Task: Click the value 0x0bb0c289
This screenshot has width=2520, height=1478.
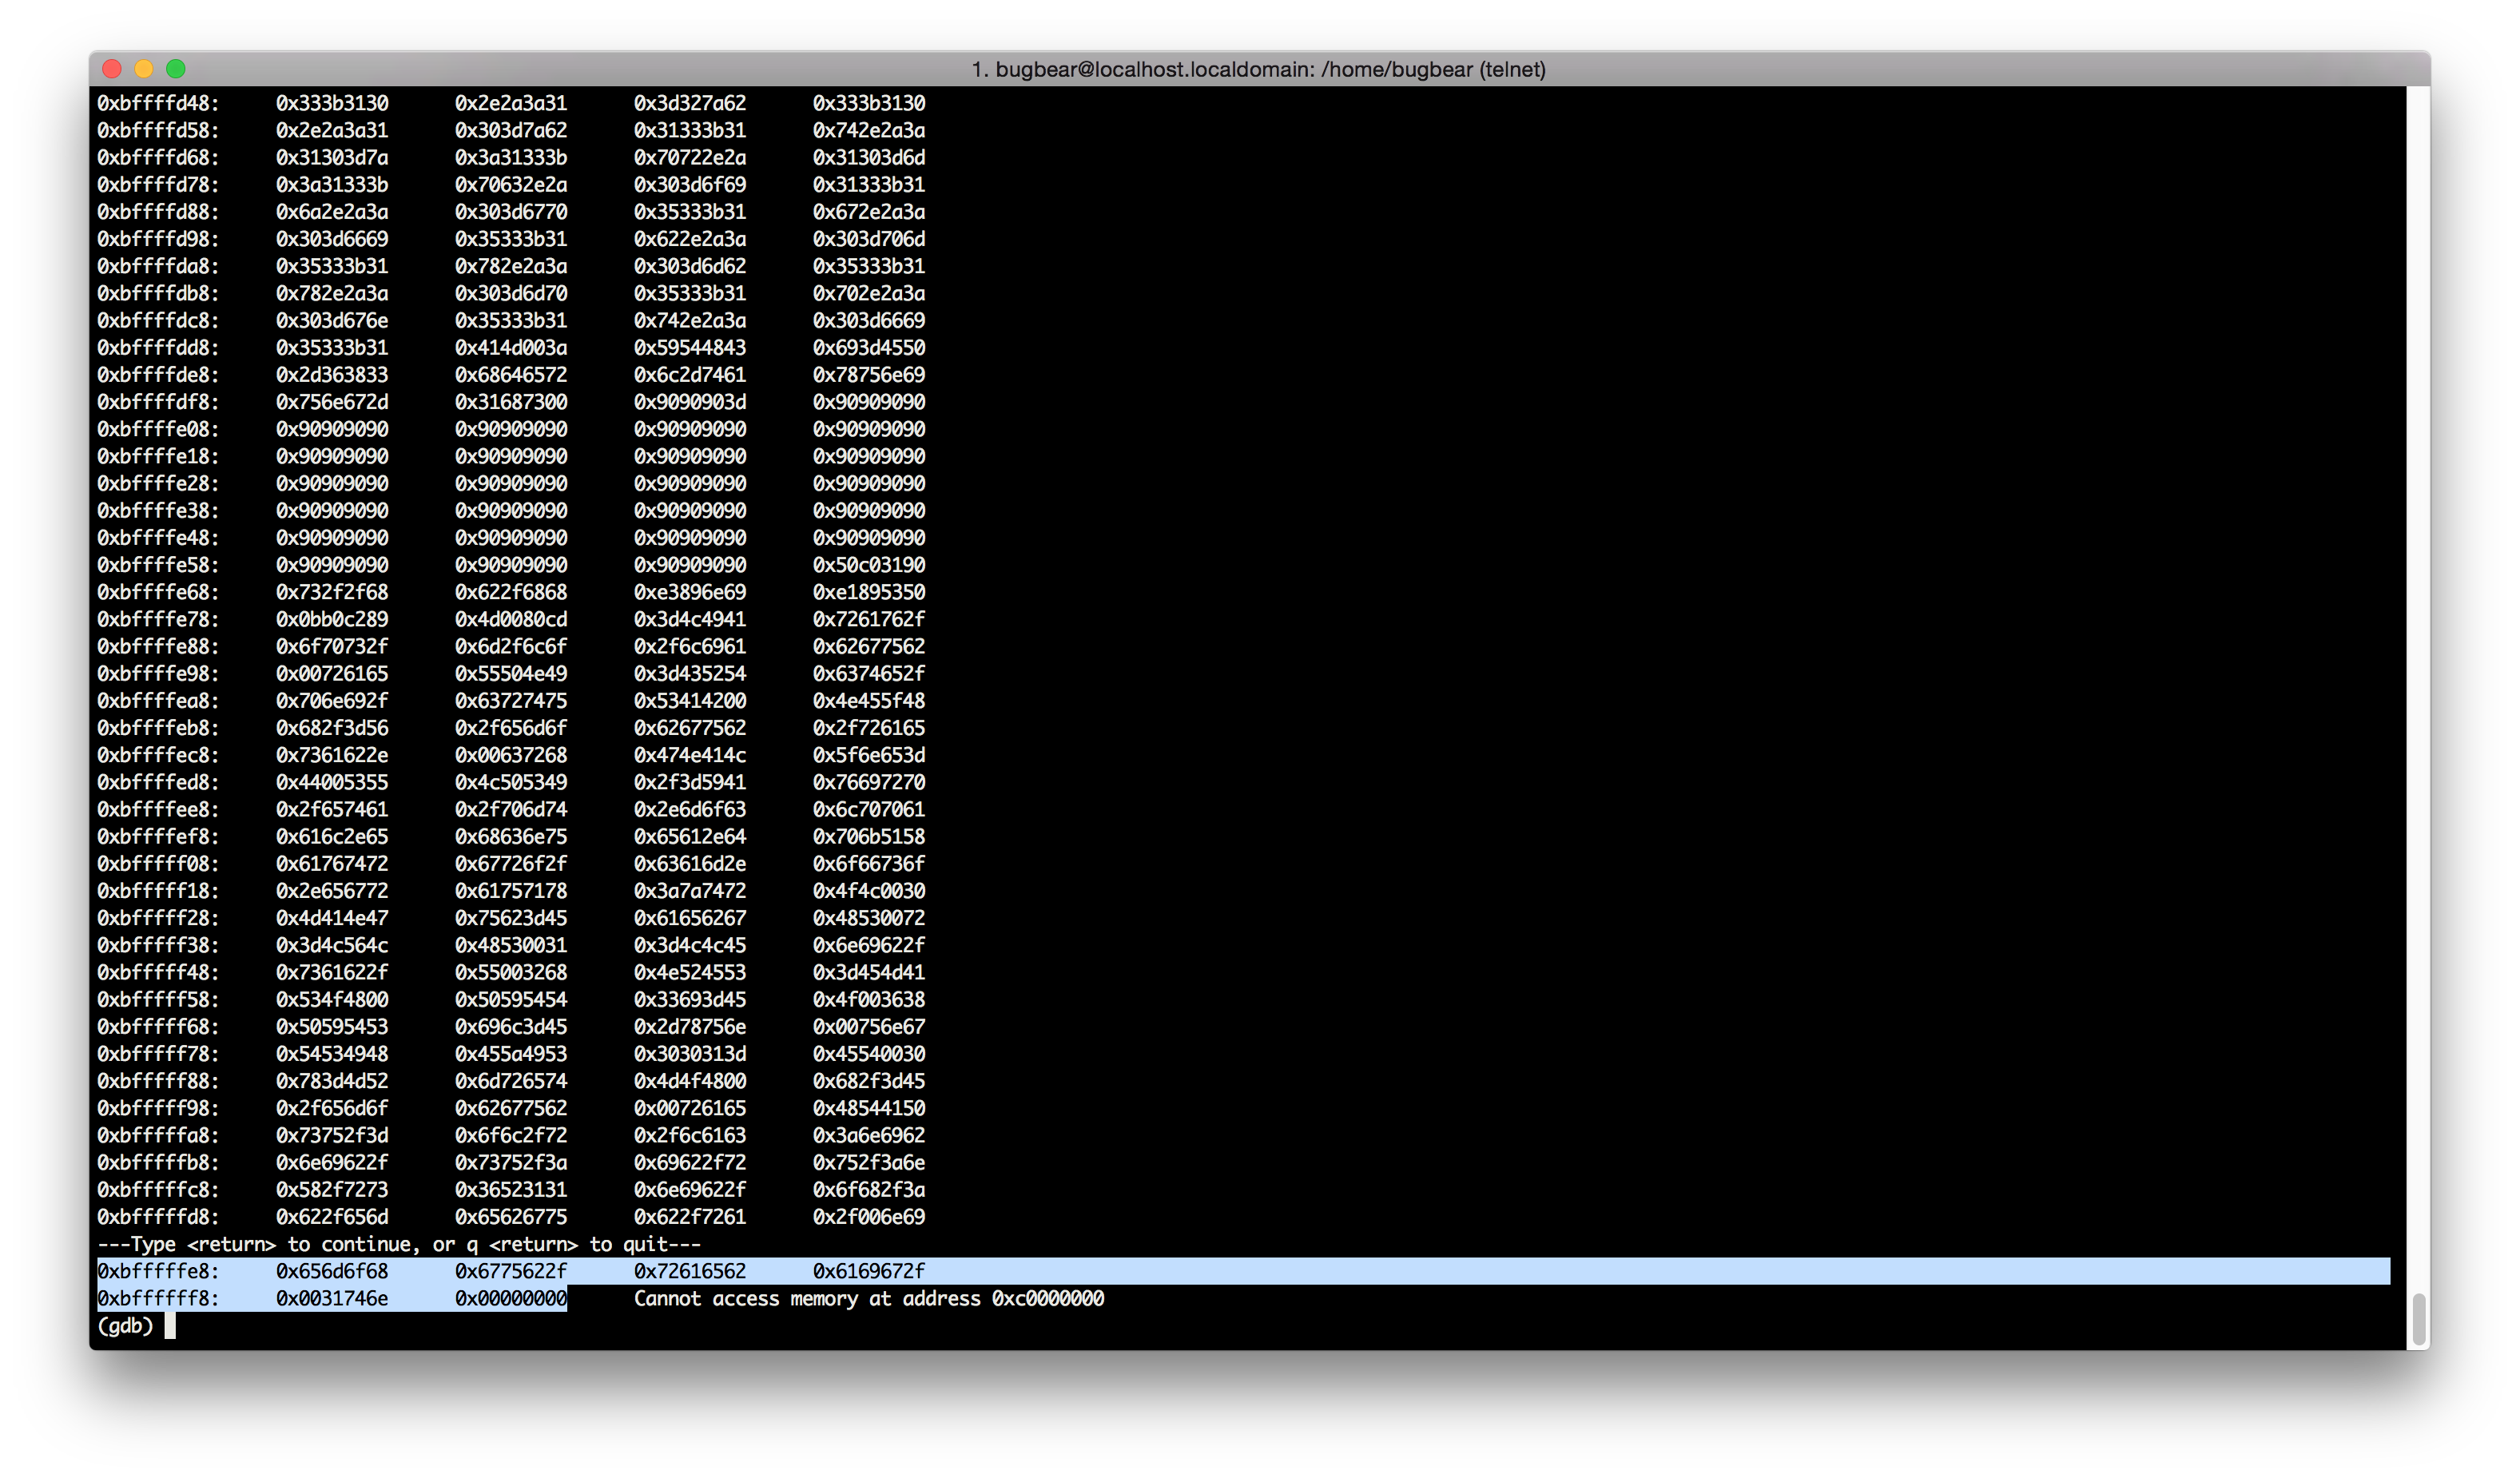Action: pos(332,619)
